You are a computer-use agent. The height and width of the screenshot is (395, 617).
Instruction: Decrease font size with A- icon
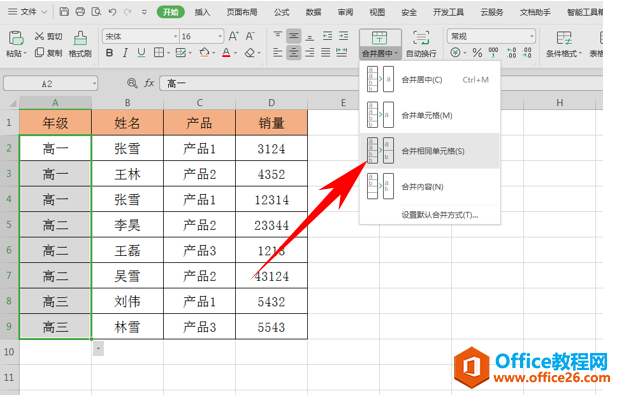pyautogui.click(x=250, y=37)
